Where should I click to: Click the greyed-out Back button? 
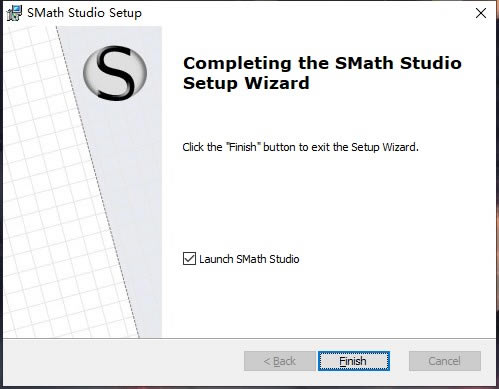click(x=280, y=361)
